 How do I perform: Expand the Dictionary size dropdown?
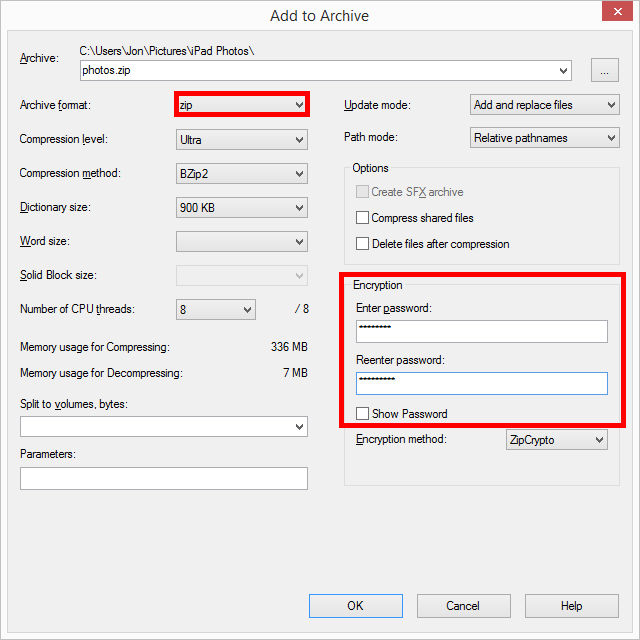pyautogui.click(x=241, y=208)
